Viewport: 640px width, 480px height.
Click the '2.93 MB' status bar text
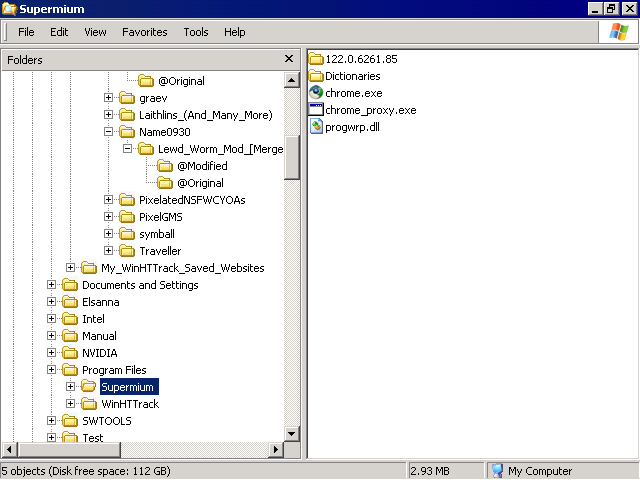coord(430,471)
